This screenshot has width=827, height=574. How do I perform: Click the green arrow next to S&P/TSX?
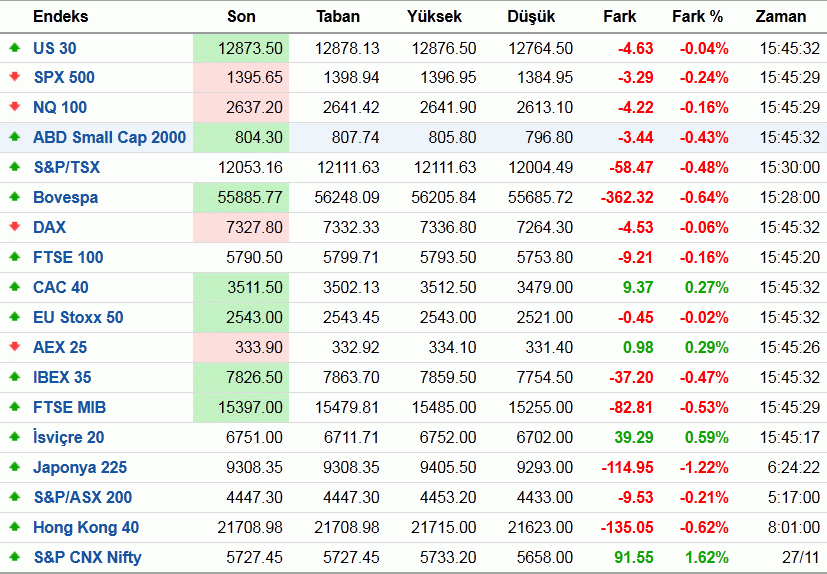pyautogui.click(x=15, y=167)
